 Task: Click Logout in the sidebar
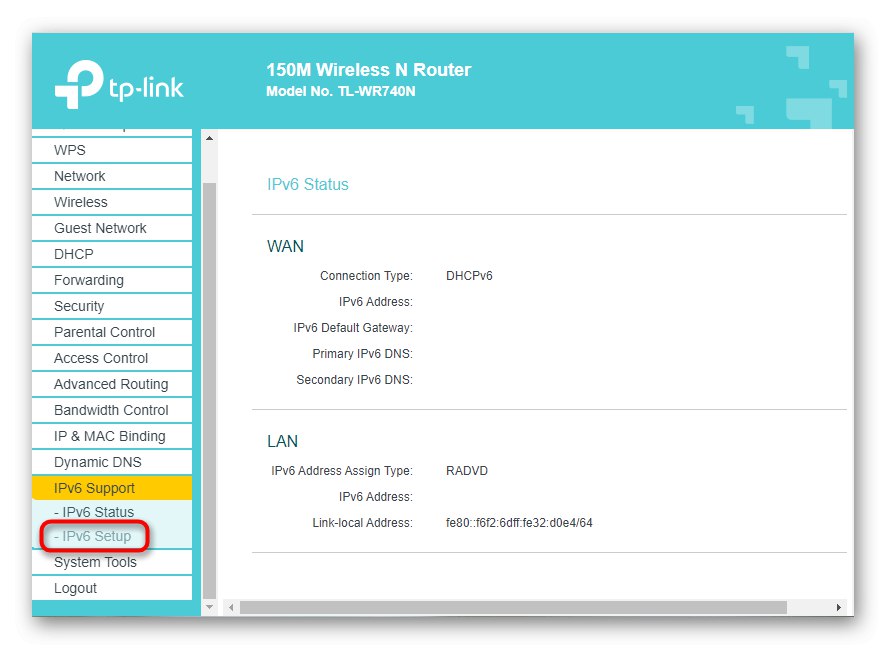(112, 589)
